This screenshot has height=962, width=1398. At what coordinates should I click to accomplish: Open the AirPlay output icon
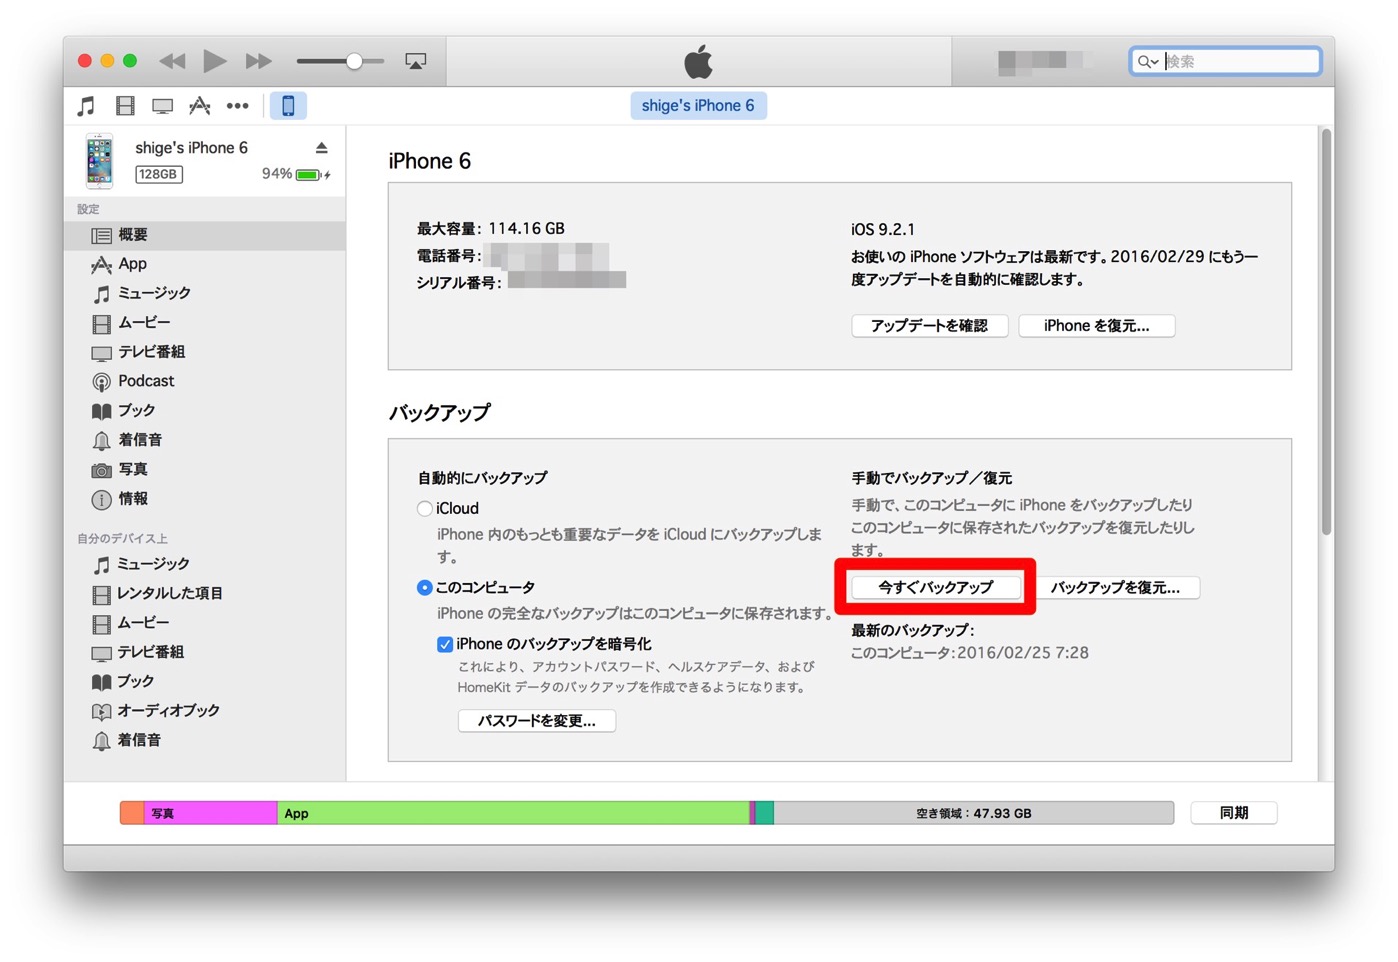click(x=416, y=61)
